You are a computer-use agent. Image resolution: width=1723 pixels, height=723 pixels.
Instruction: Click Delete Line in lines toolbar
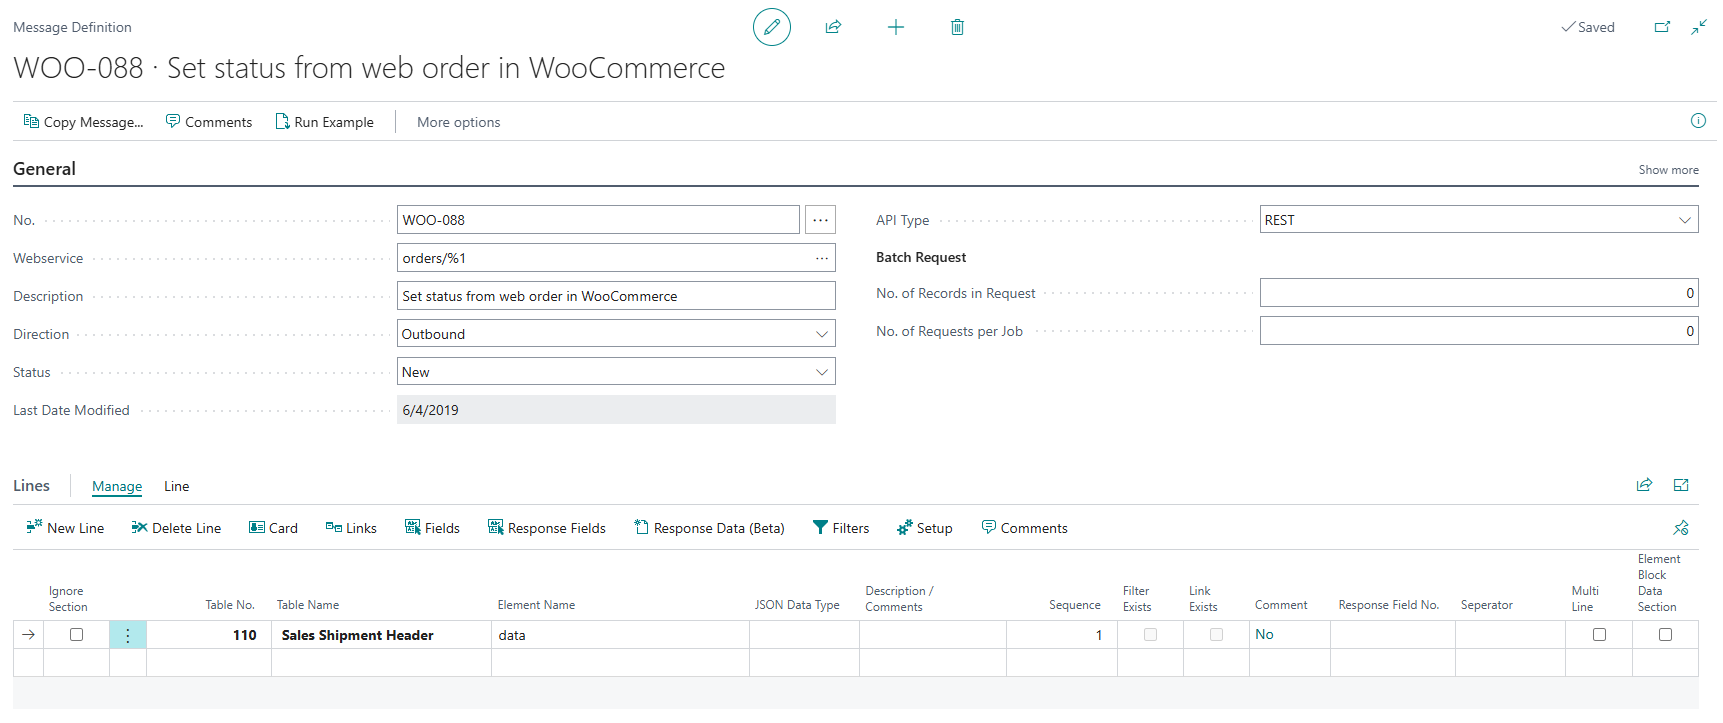176,528
